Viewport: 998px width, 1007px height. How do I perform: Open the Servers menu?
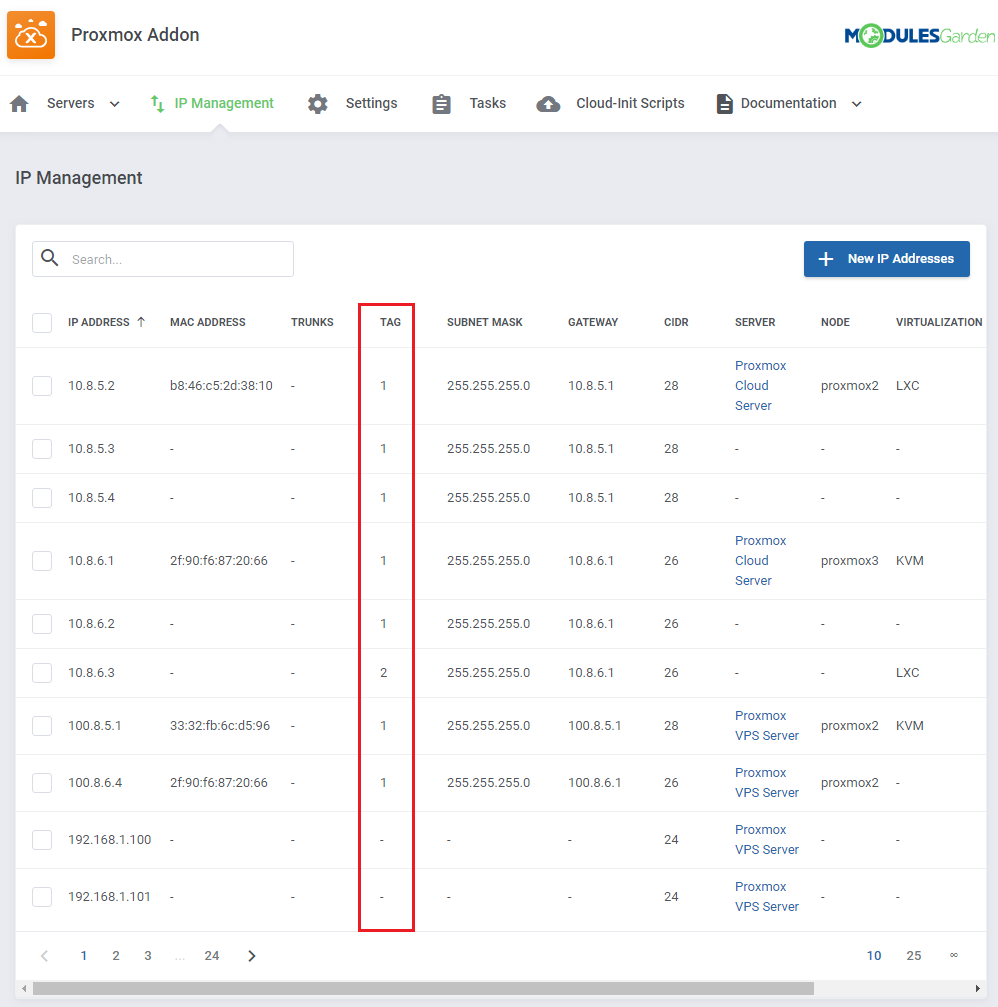pyautogui.click(x=71, y=103)
